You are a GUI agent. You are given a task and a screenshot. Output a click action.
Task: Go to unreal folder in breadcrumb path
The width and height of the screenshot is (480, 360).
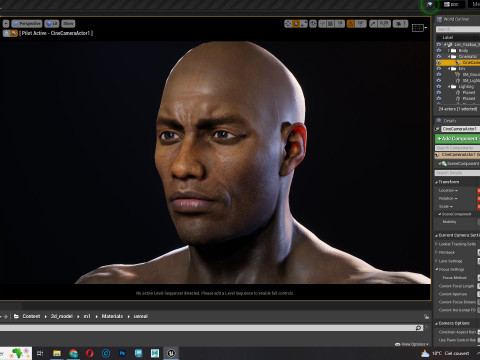141,316
